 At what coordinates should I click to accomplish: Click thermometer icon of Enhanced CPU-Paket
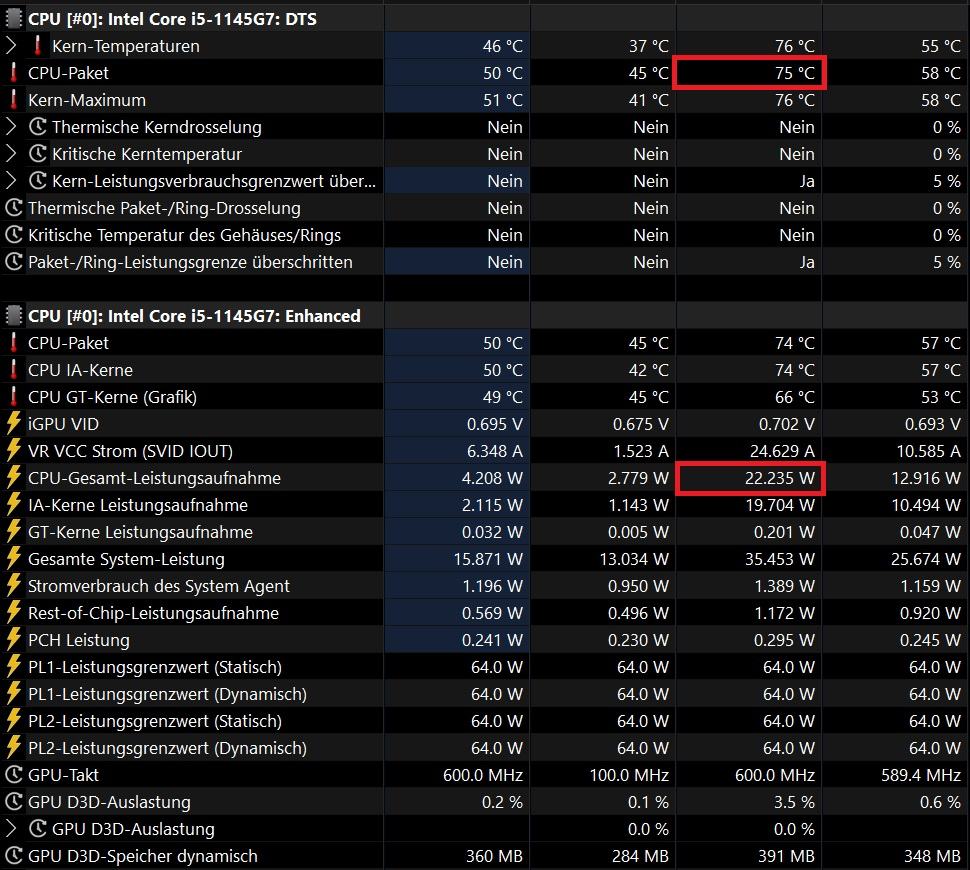click(14, 343)
